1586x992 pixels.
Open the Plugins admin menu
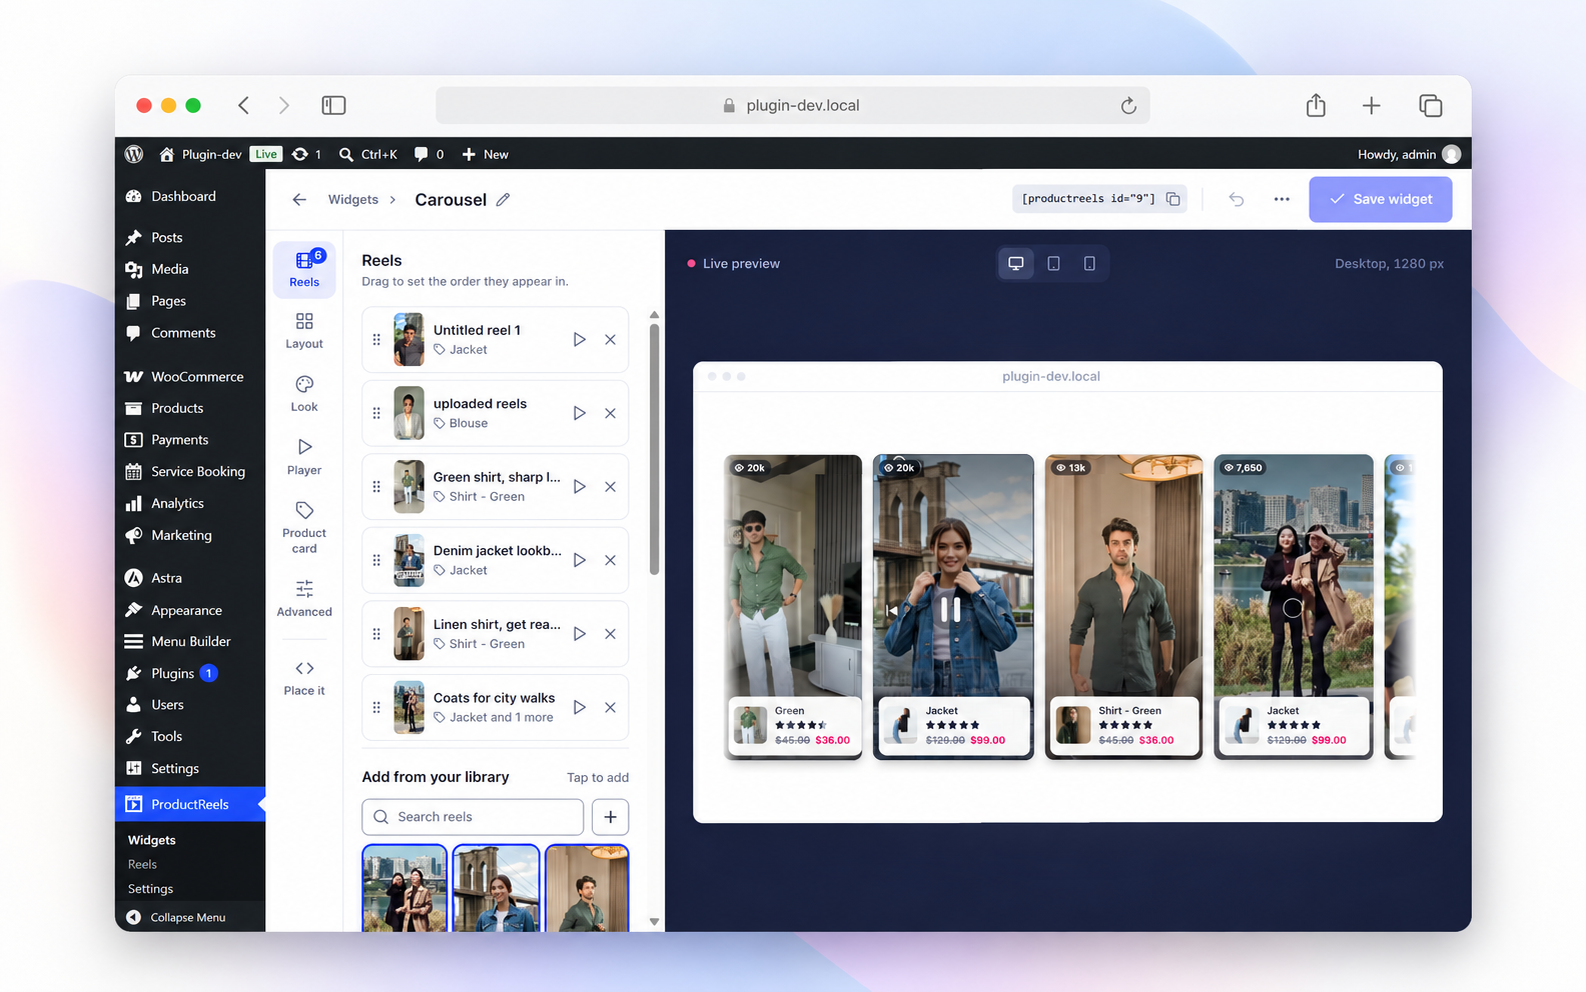pos(190,673)
